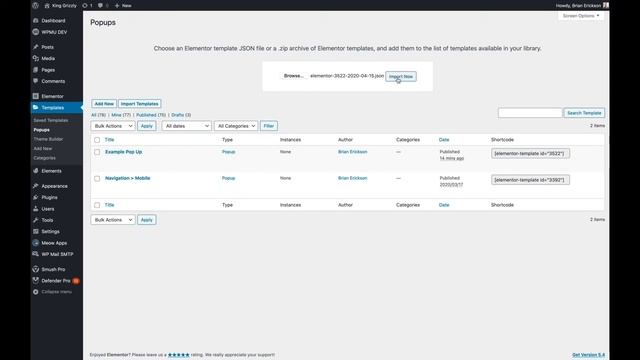
Task: Select shortcode field with id 3522
Action: pos(530,153)
